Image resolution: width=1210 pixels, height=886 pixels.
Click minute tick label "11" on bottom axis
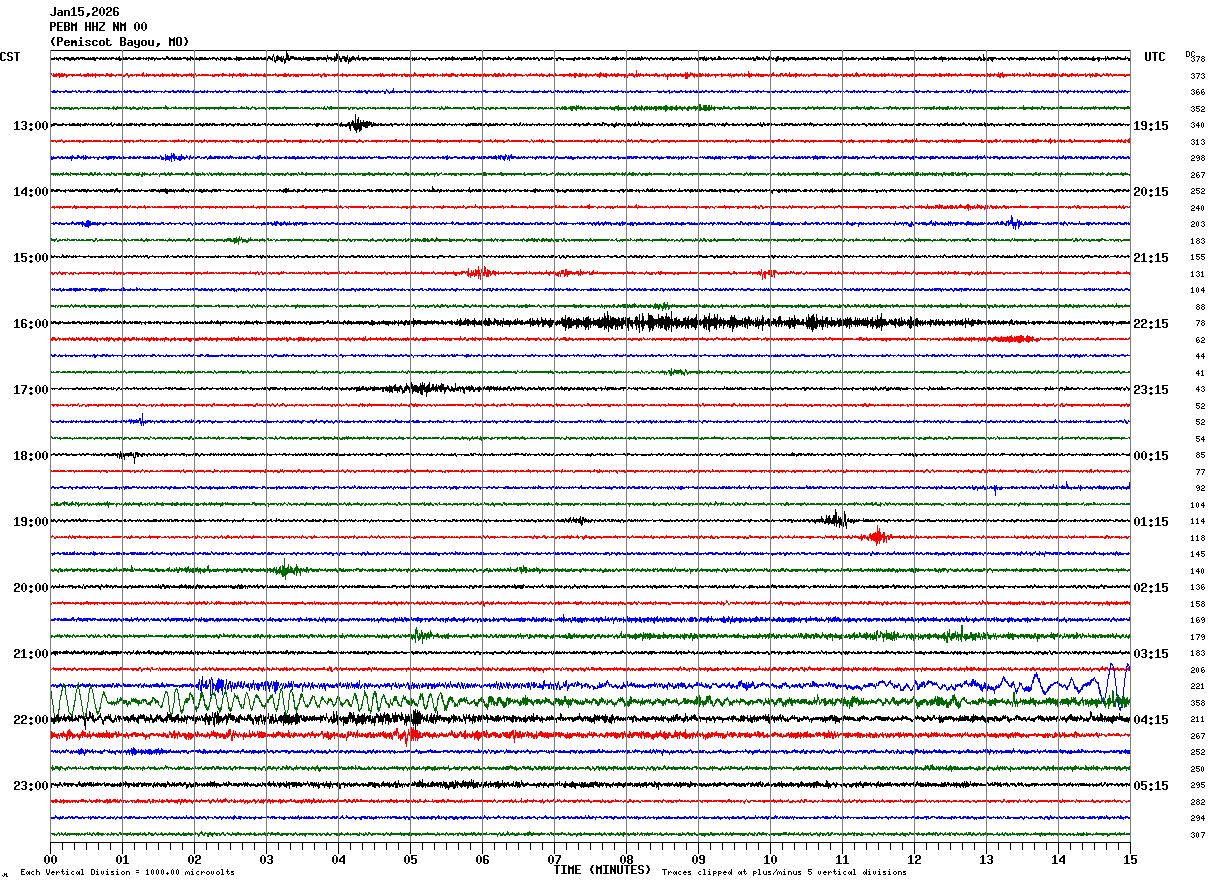click(x=842, y=860)
